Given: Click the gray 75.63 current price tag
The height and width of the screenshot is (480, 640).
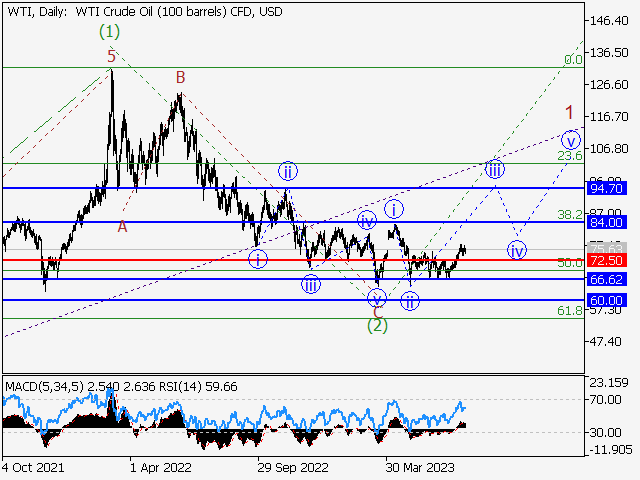Looking at the screenshot, I should [x=606, y=248].
